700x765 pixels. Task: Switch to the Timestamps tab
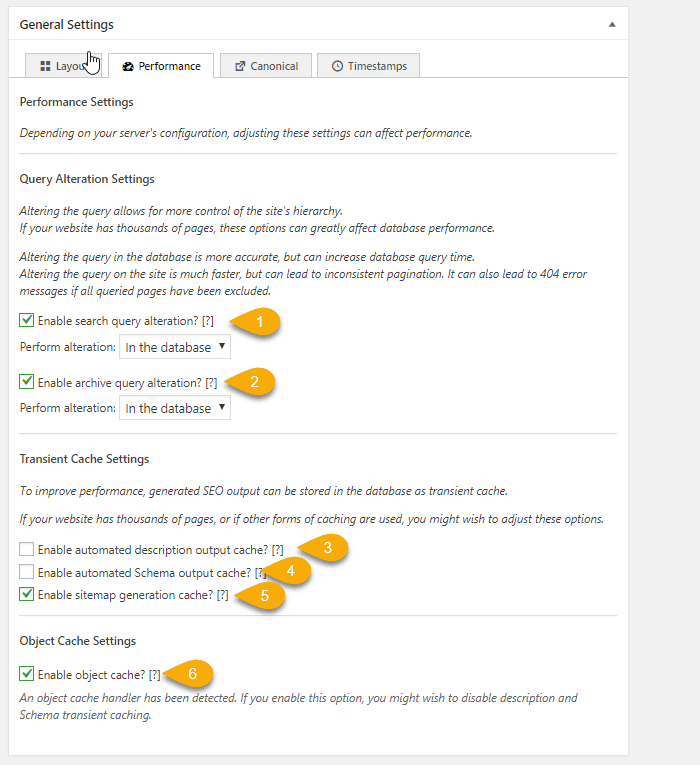tap(369, 66)
